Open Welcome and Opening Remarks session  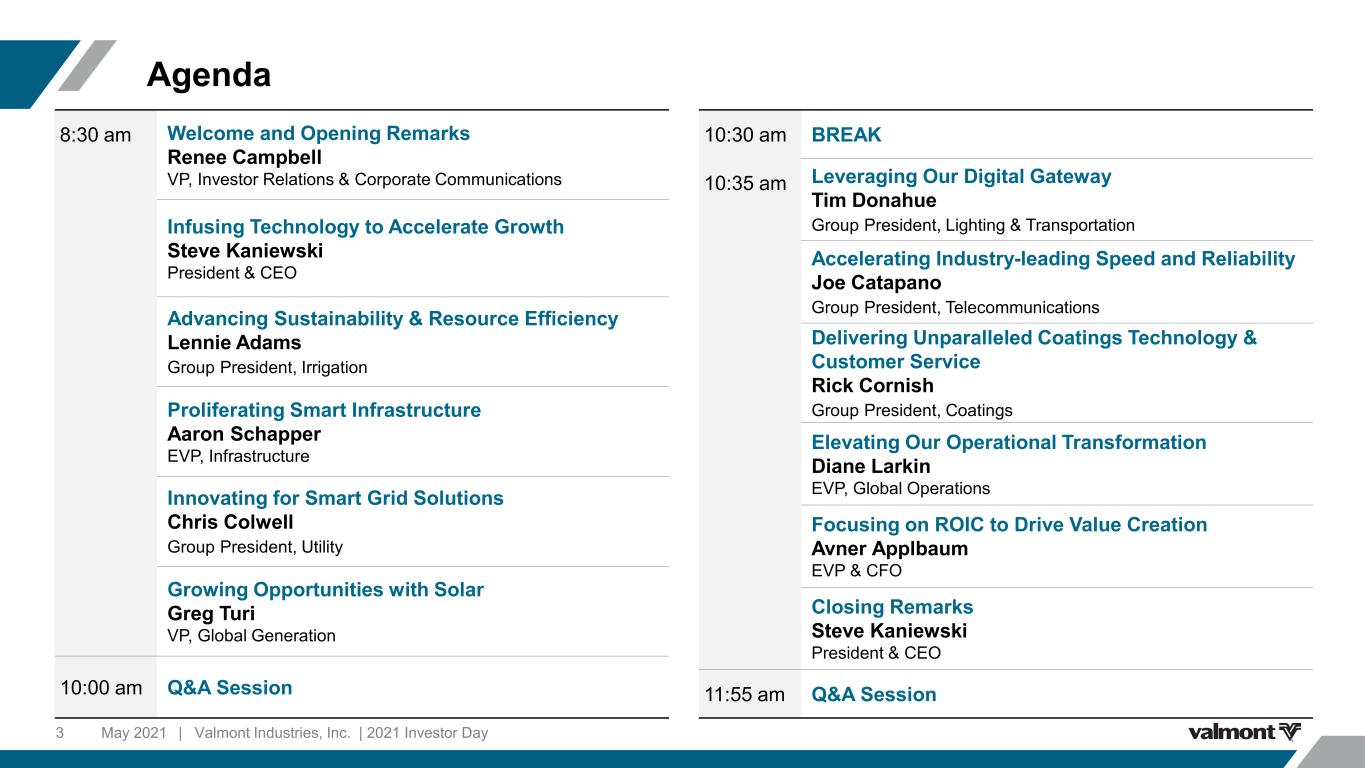click(x=318, y=134)
